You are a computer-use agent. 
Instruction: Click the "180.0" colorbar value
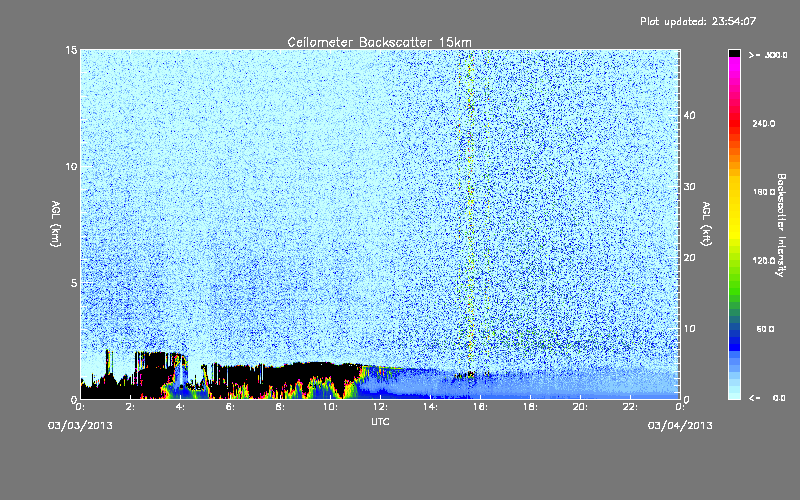point(764,192)
